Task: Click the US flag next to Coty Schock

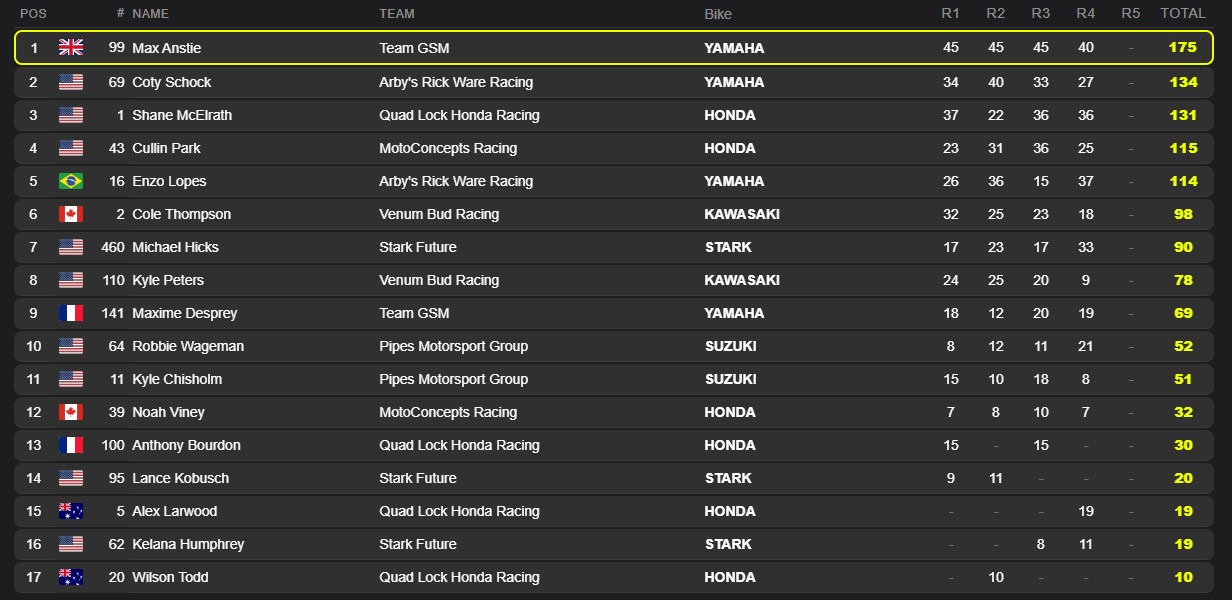Action: click(x=71, y=82)
